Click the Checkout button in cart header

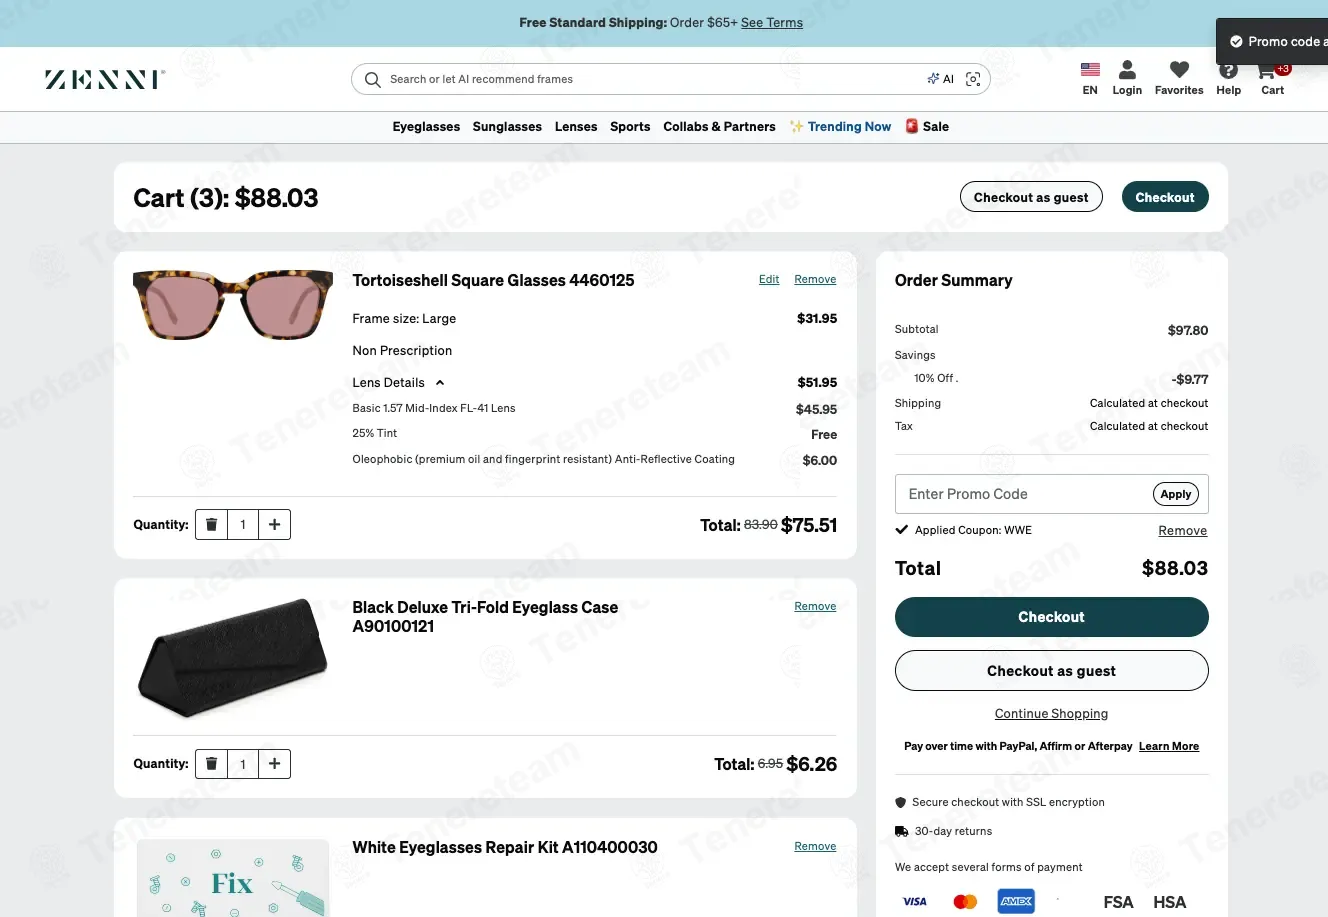click(x=1165, y=197)
